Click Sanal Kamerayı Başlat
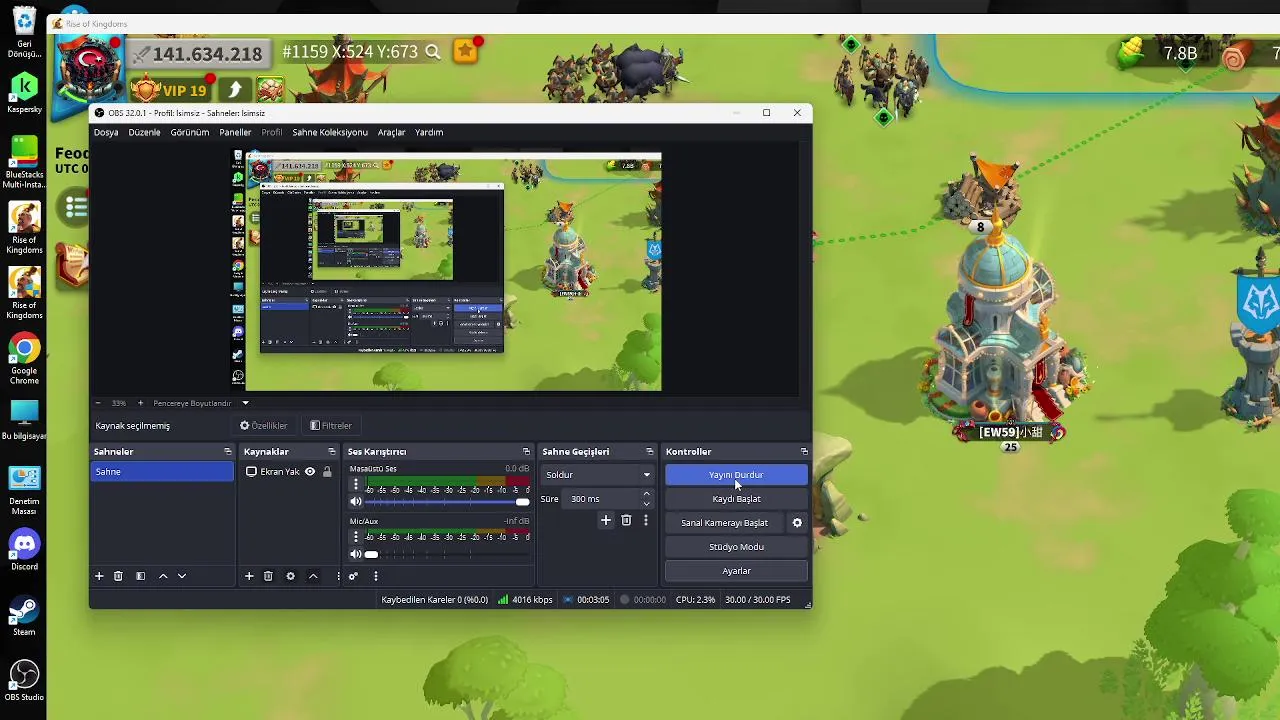The width and height of the screenshot is (1280, 720). (725, 523)
